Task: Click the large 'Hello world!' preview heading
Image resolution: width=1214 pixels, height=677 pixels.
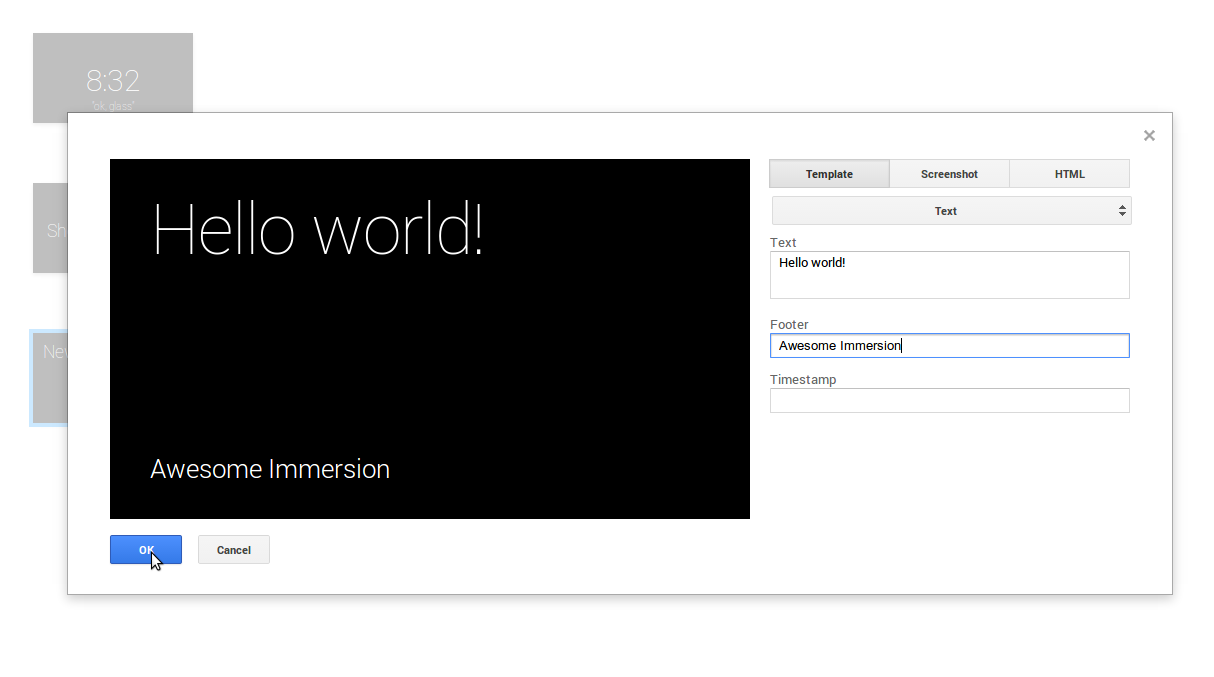Action: point(318,230)
